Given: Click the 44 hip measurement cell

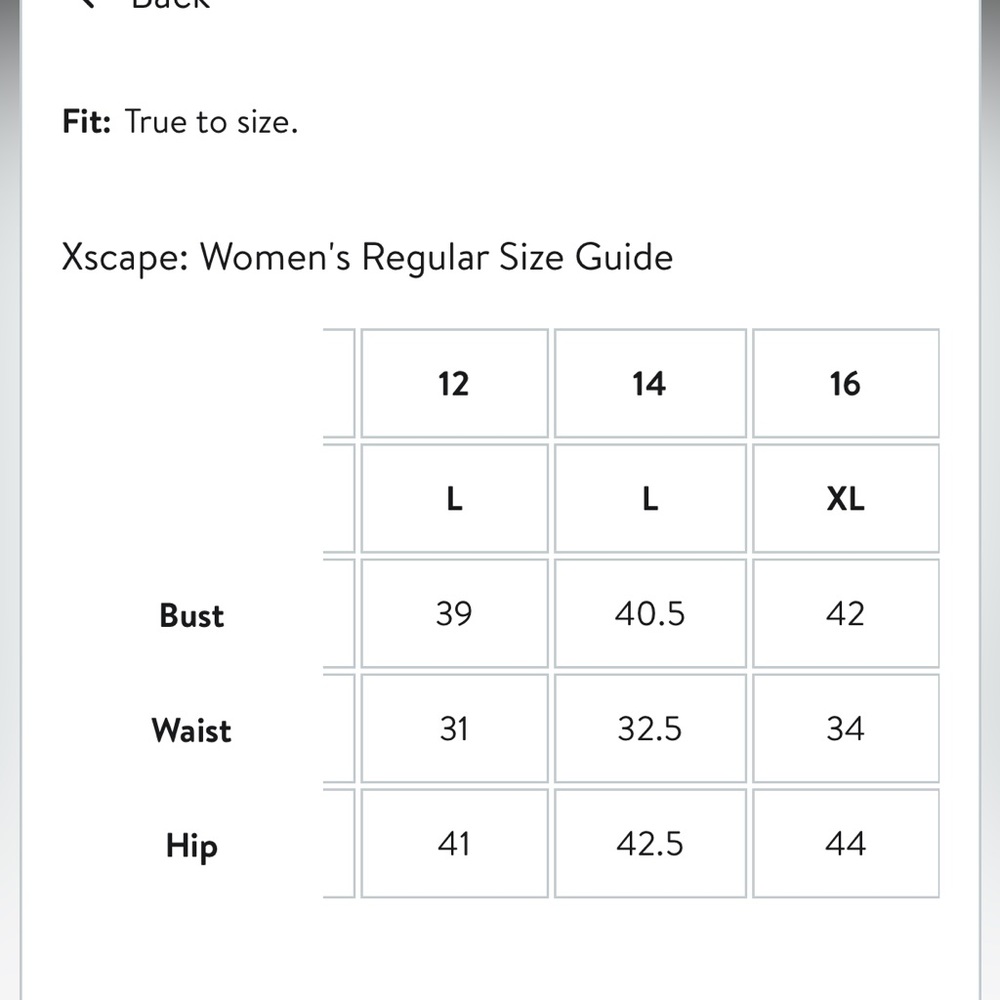Looking at the screenshot, I should (x=846, y=843).
